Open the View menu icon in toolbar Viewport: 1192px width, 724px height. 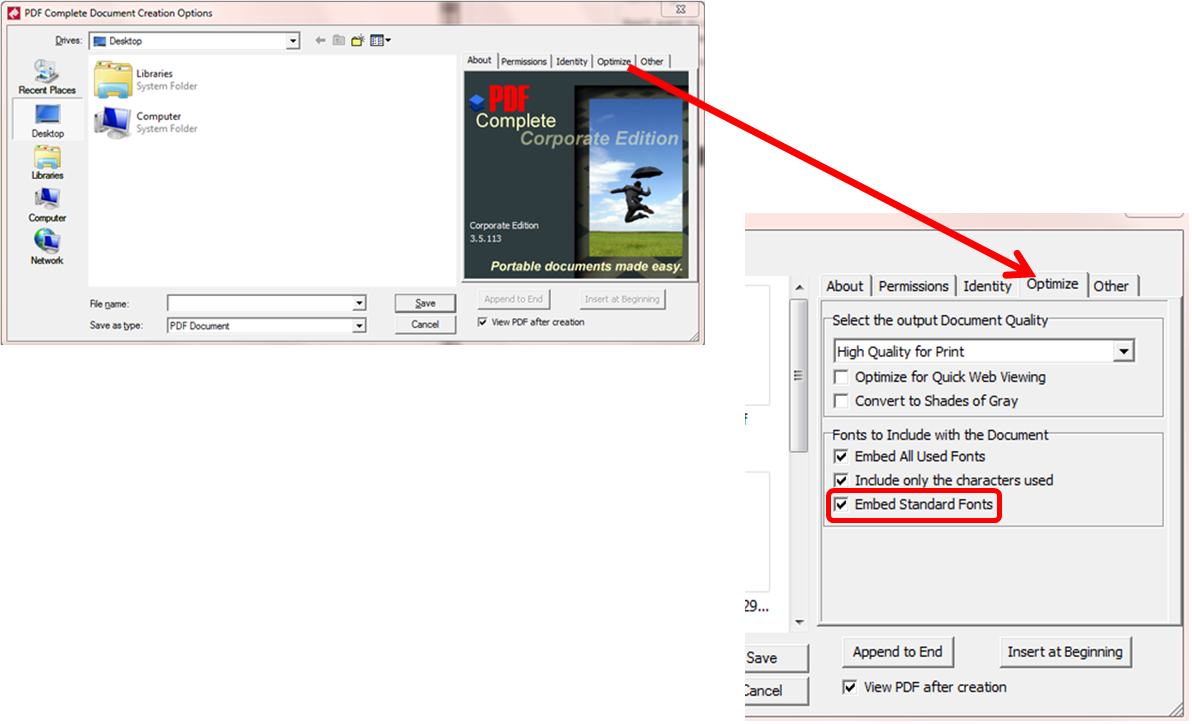tap(380, 40)
